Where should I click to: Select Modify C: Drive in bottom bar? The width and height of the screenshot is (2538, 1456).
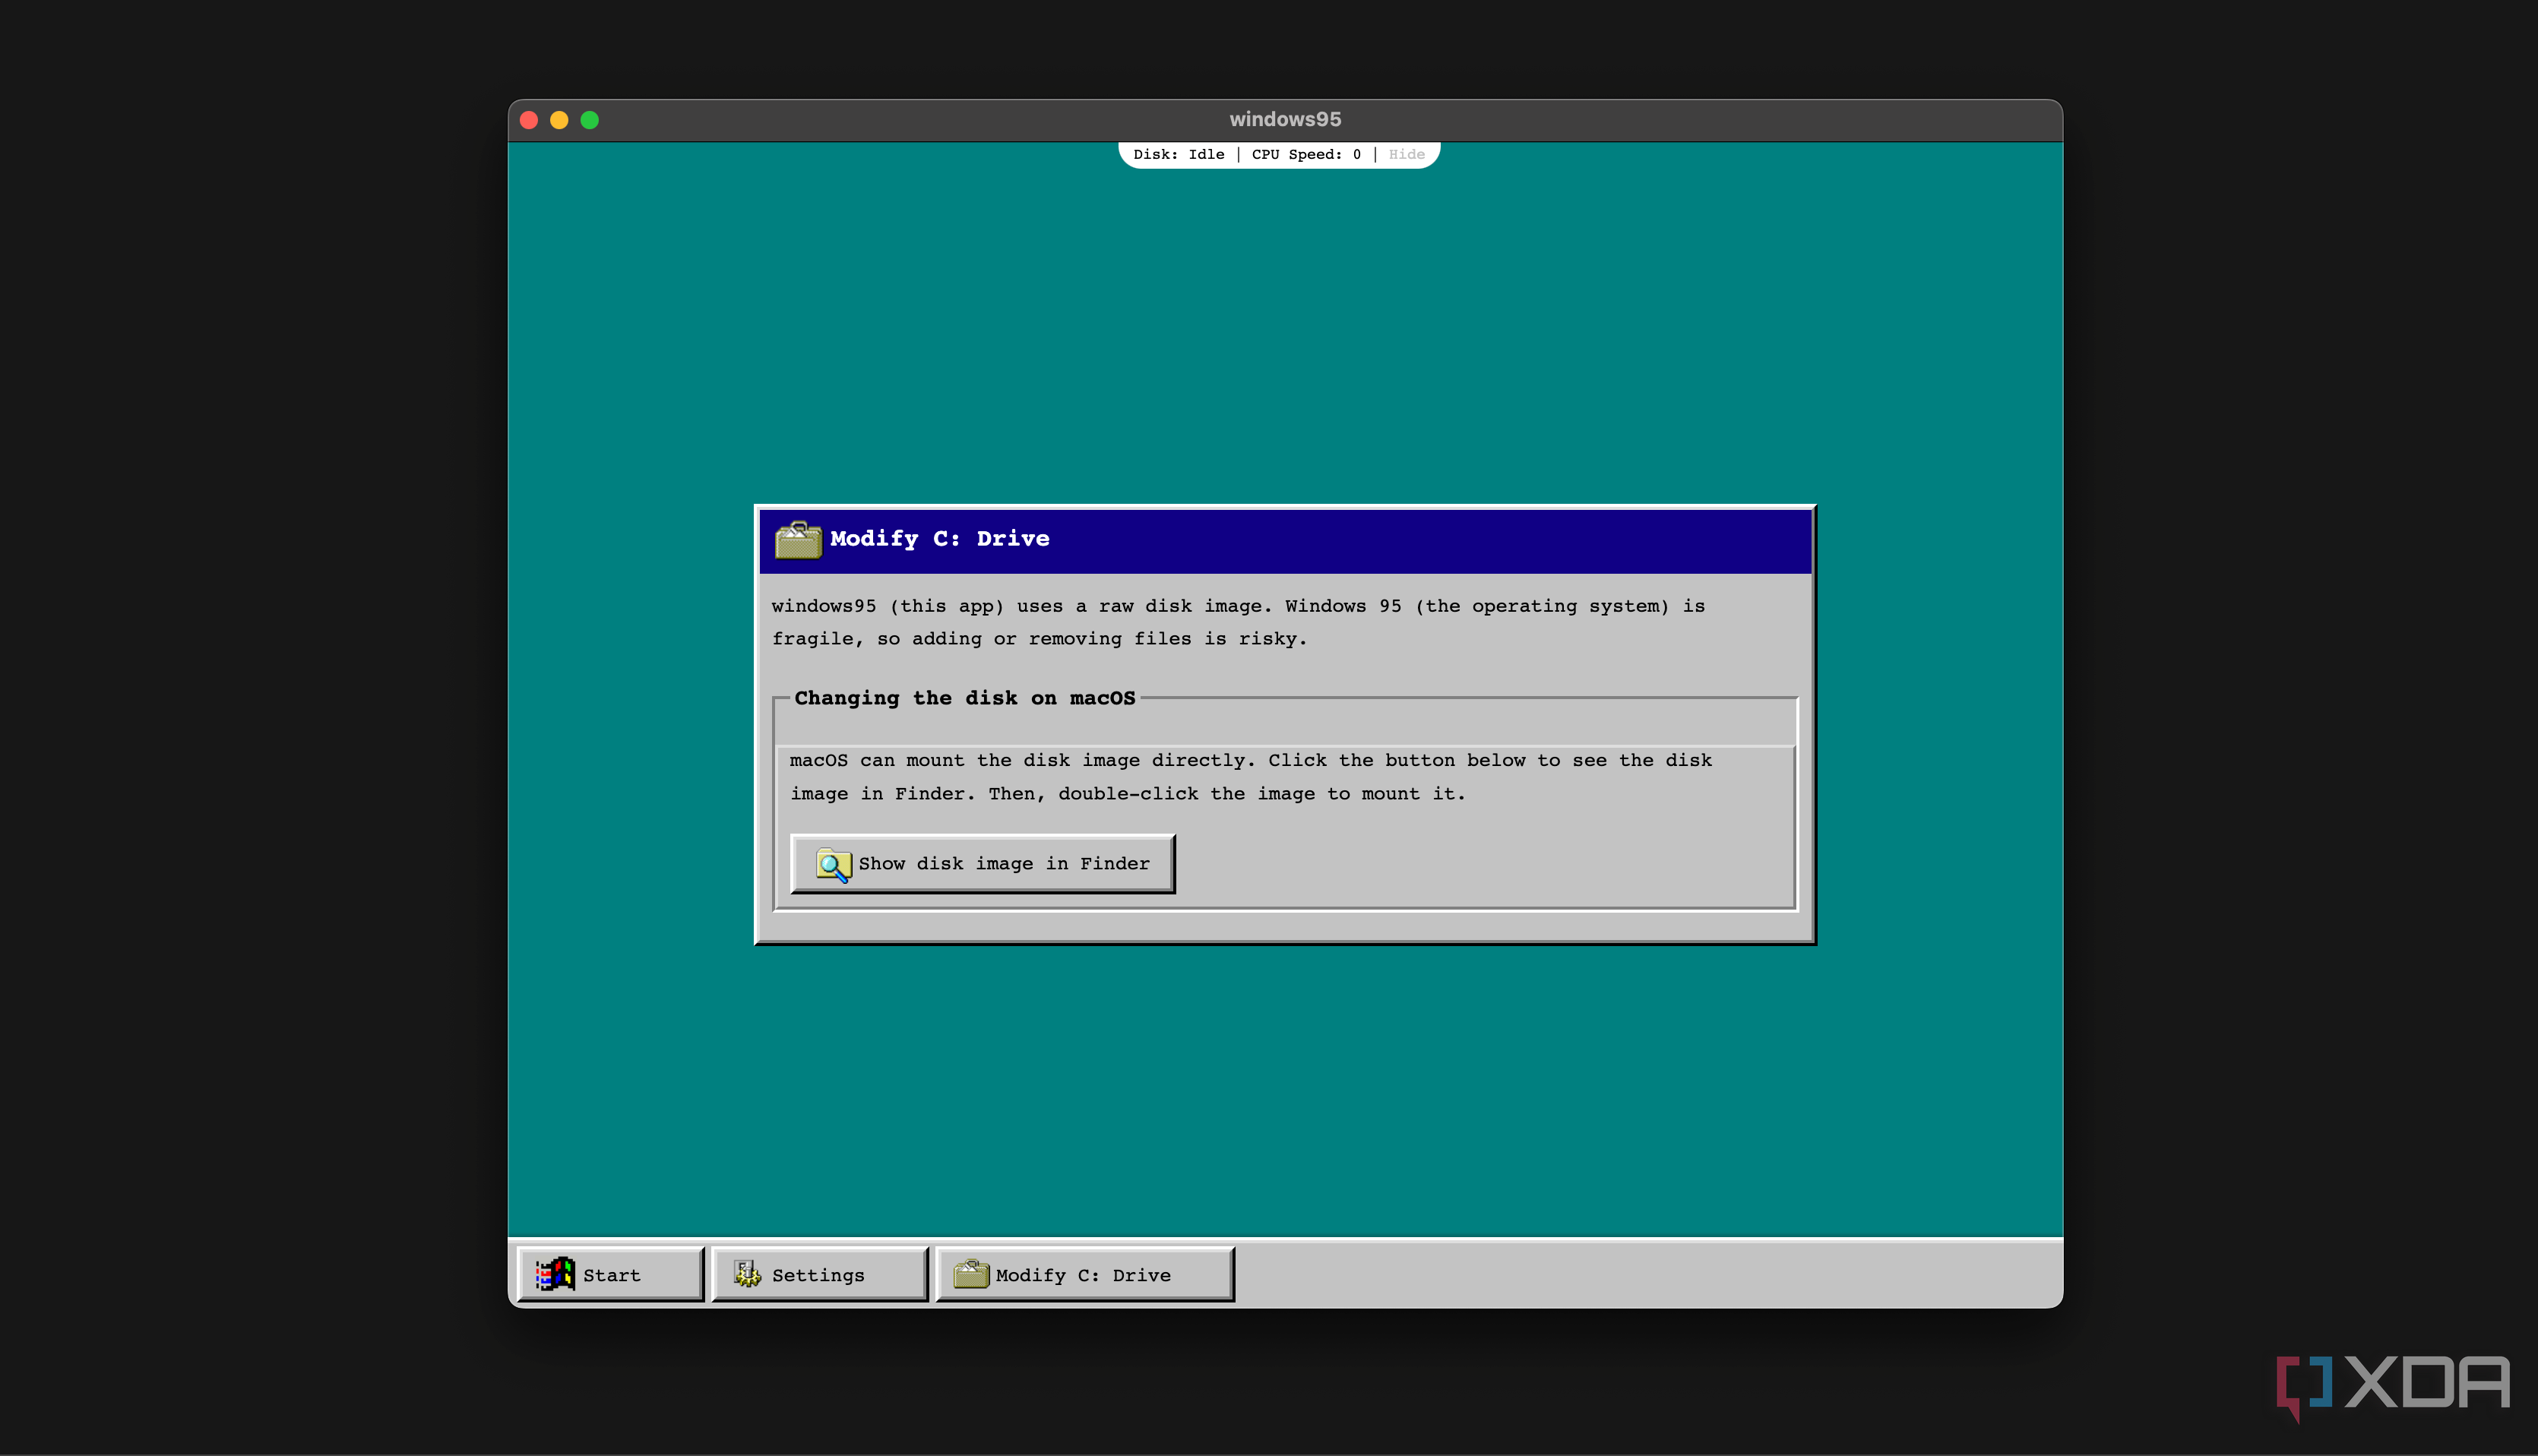coord(1084,1274)
